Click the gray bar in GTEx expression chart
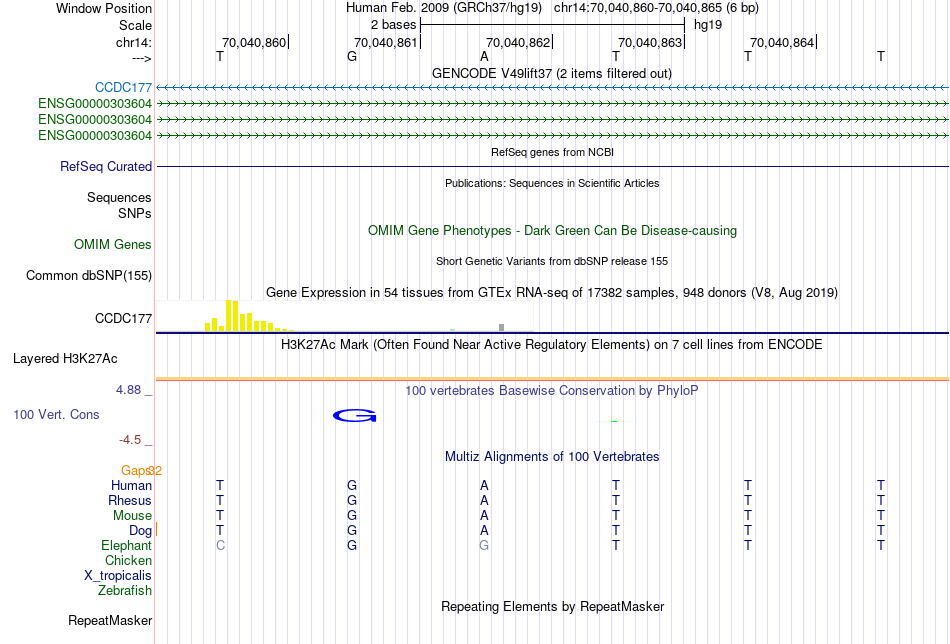The image size is (950, 644). 502,328
